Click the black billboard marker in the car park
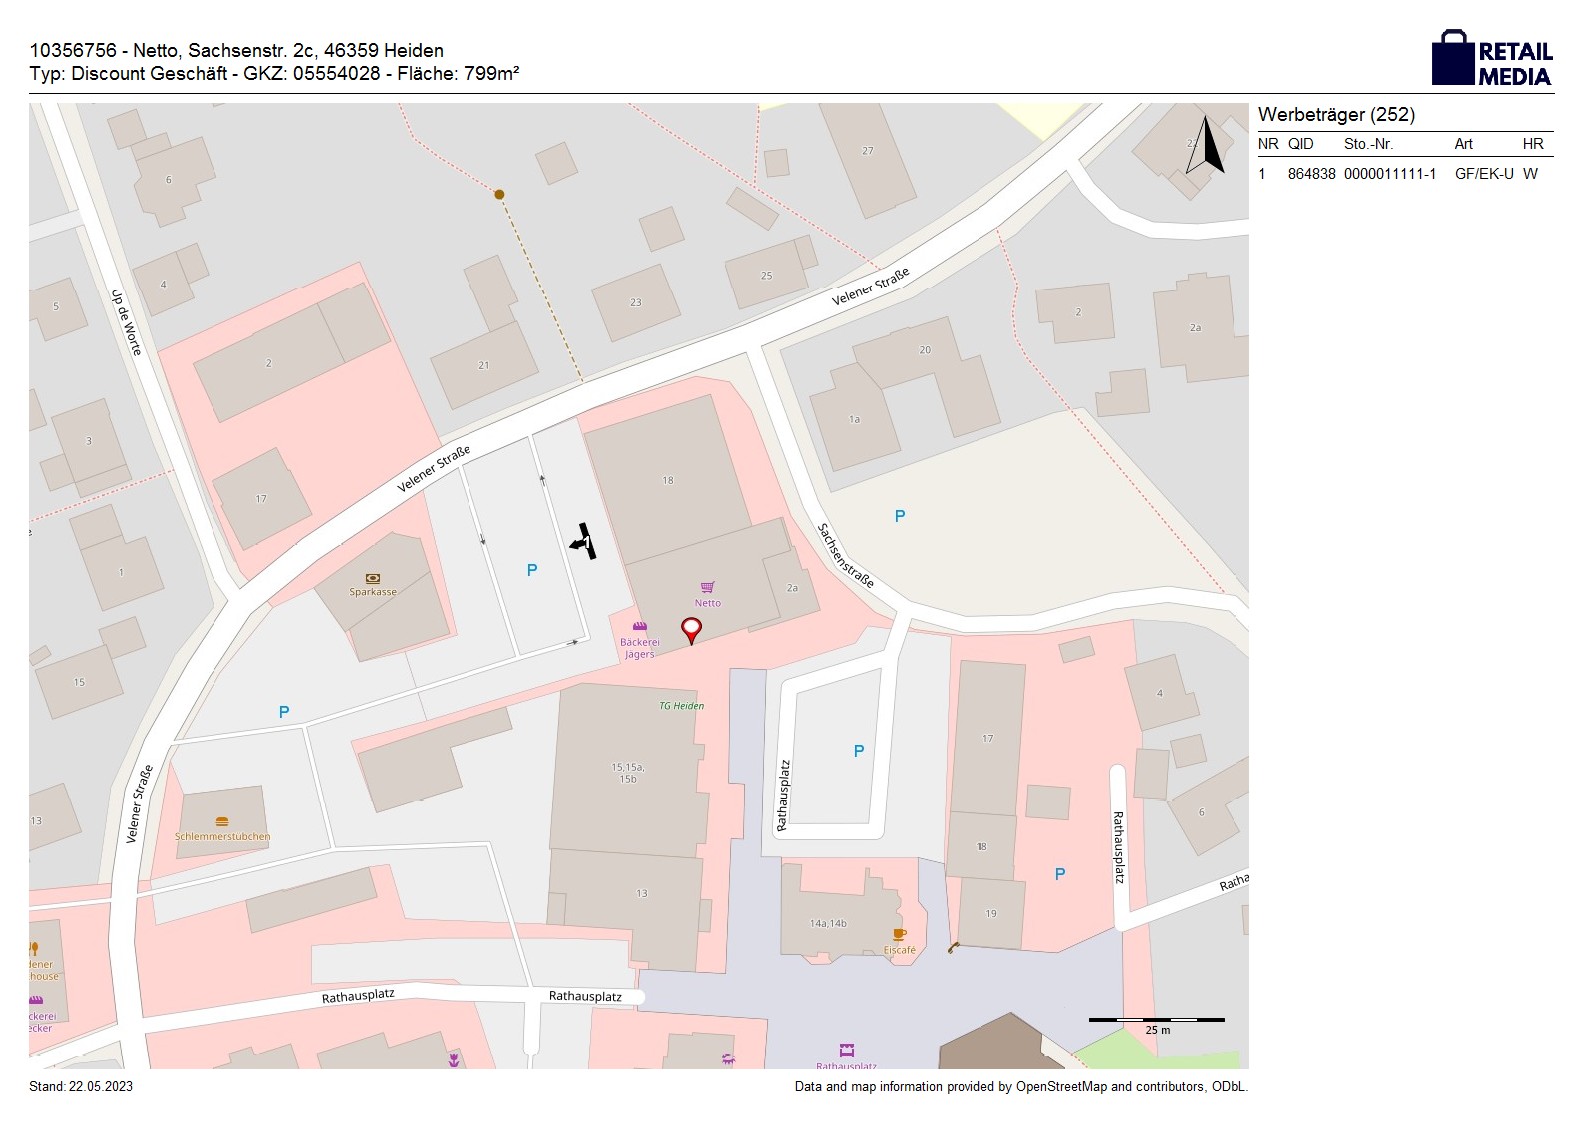This screenshot has height=1123, width=1587. (x=584, y=541)
